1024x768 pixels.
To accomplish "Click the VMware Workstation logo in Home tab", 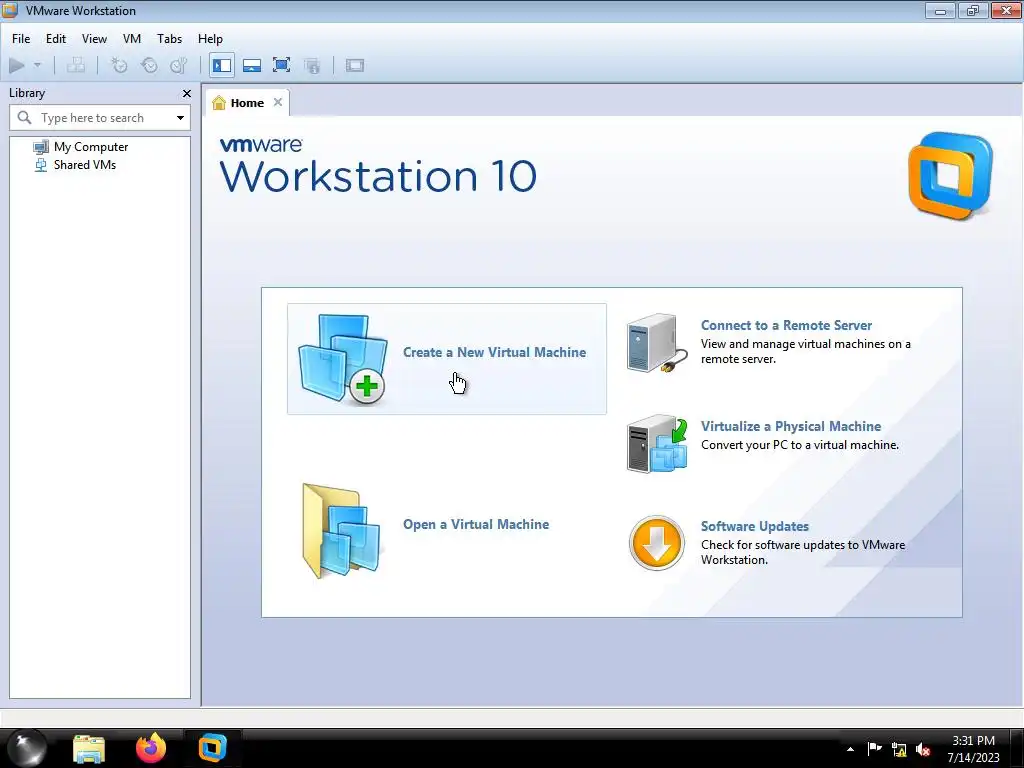I will coord(951,176).
